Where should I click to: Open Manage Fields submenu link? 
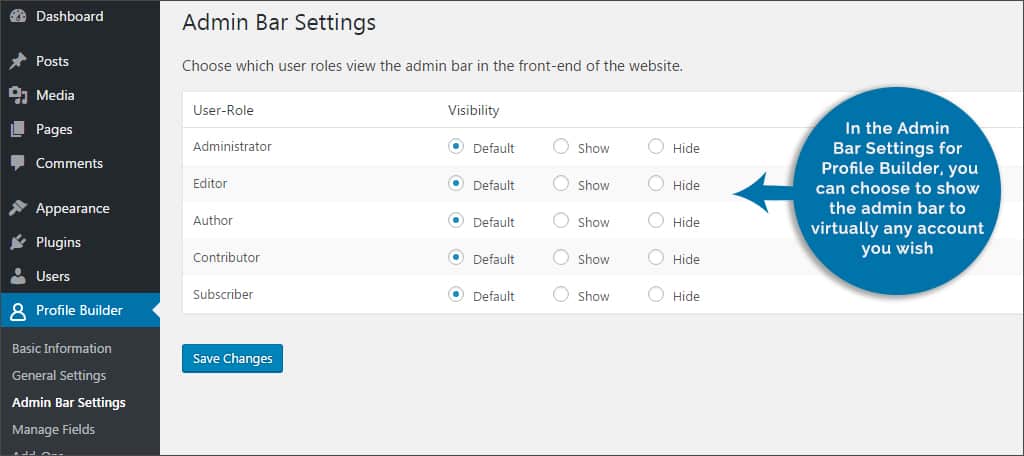[54, 430]
